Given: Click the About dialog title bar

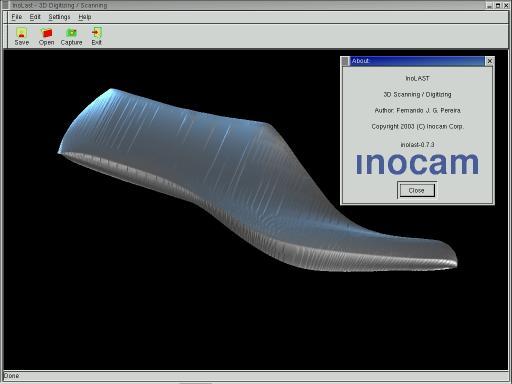Looking at the screenshot, I should [417, 61].
